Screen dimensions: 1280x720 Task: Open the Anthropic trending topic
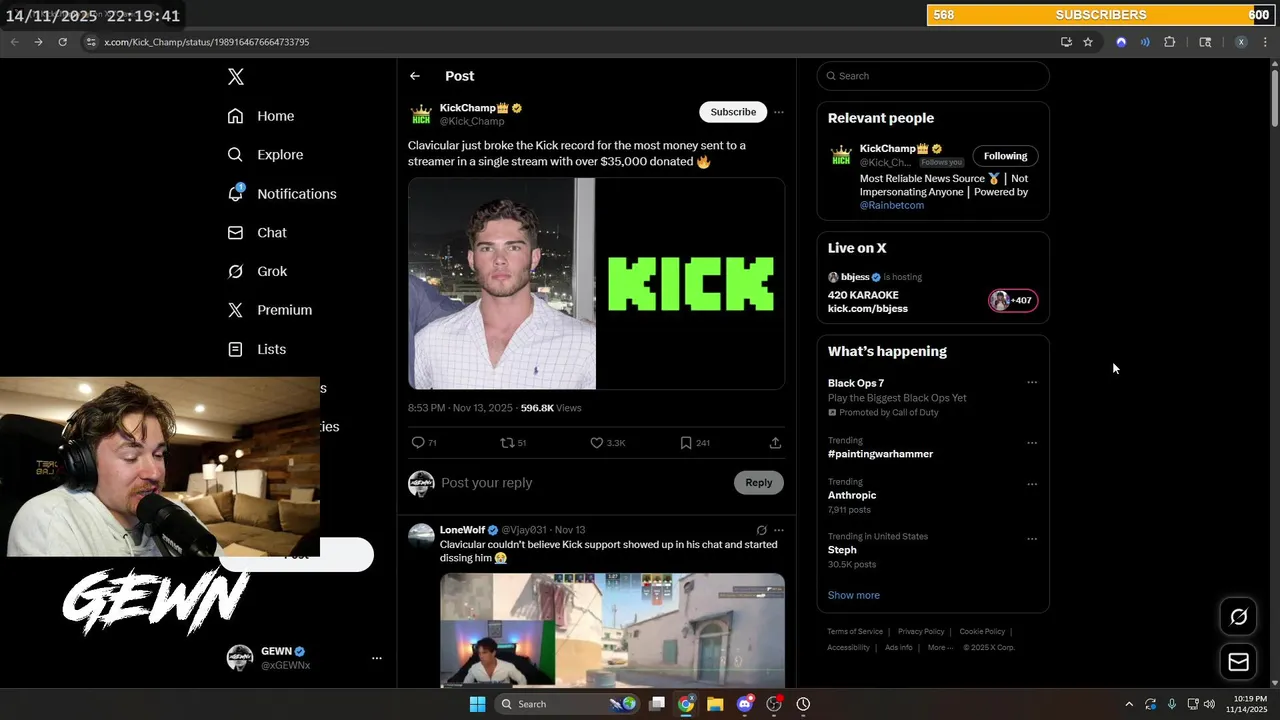pos(852,495)
